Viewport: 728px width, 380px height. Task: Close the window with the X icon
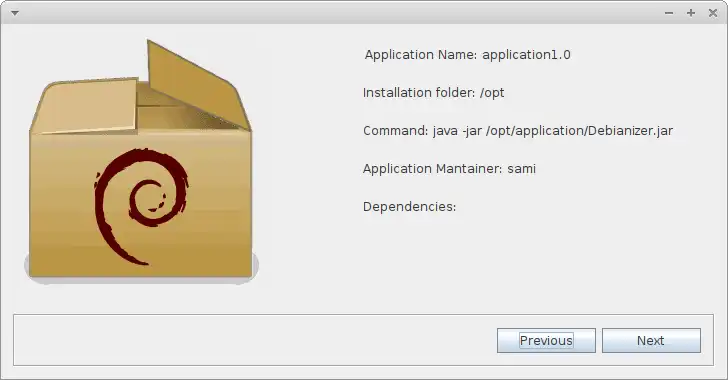[713, 13]
